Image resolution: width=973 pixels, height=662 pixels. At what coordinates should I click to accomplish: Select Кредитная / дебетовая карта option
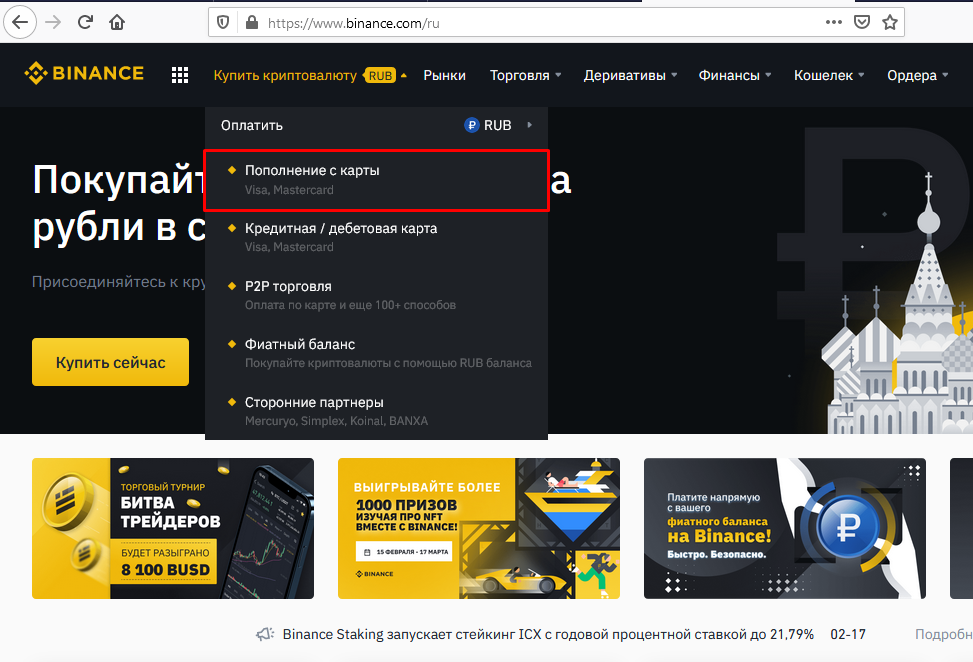click(x=376, y=237)
